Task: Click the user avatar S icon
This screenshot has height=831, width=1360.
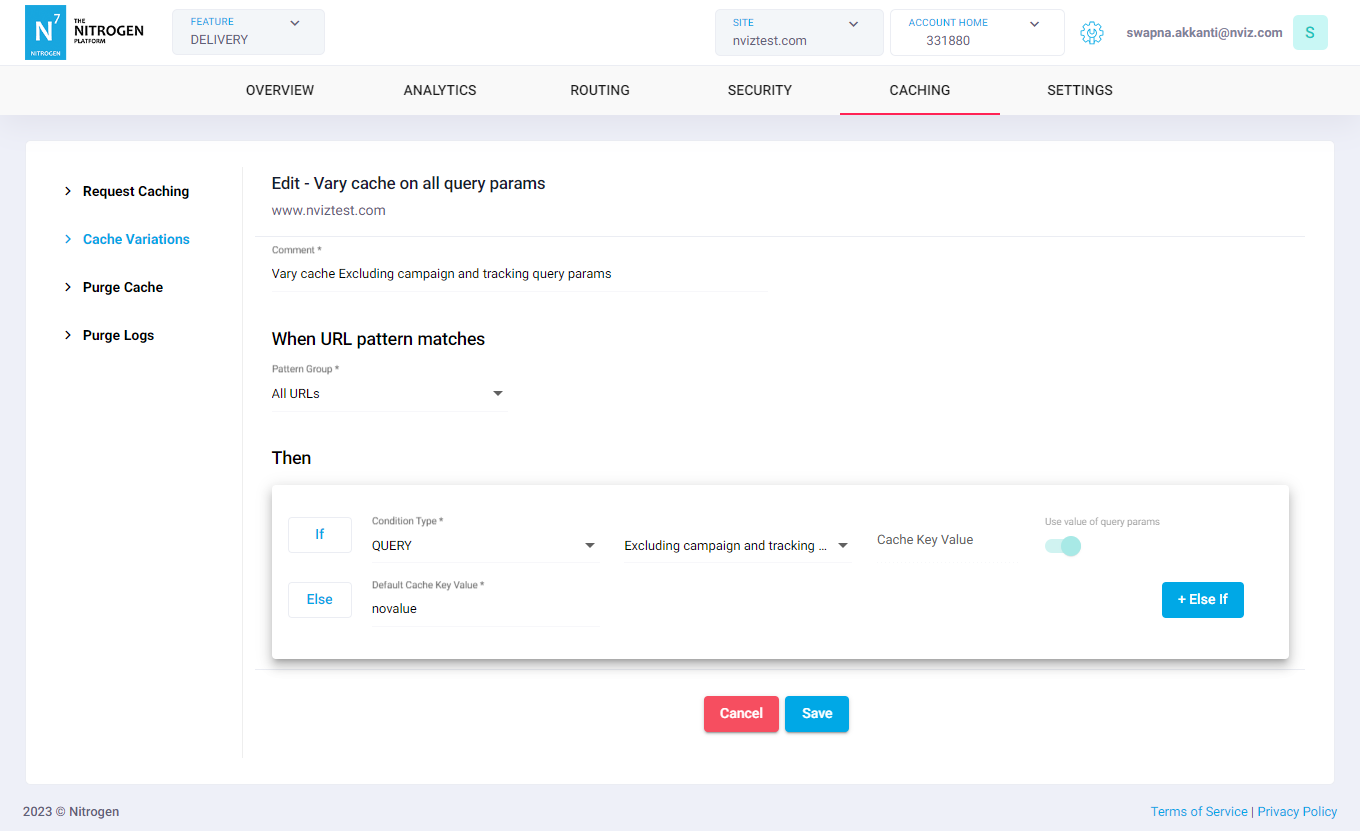Action: (x=1309, y=33)
